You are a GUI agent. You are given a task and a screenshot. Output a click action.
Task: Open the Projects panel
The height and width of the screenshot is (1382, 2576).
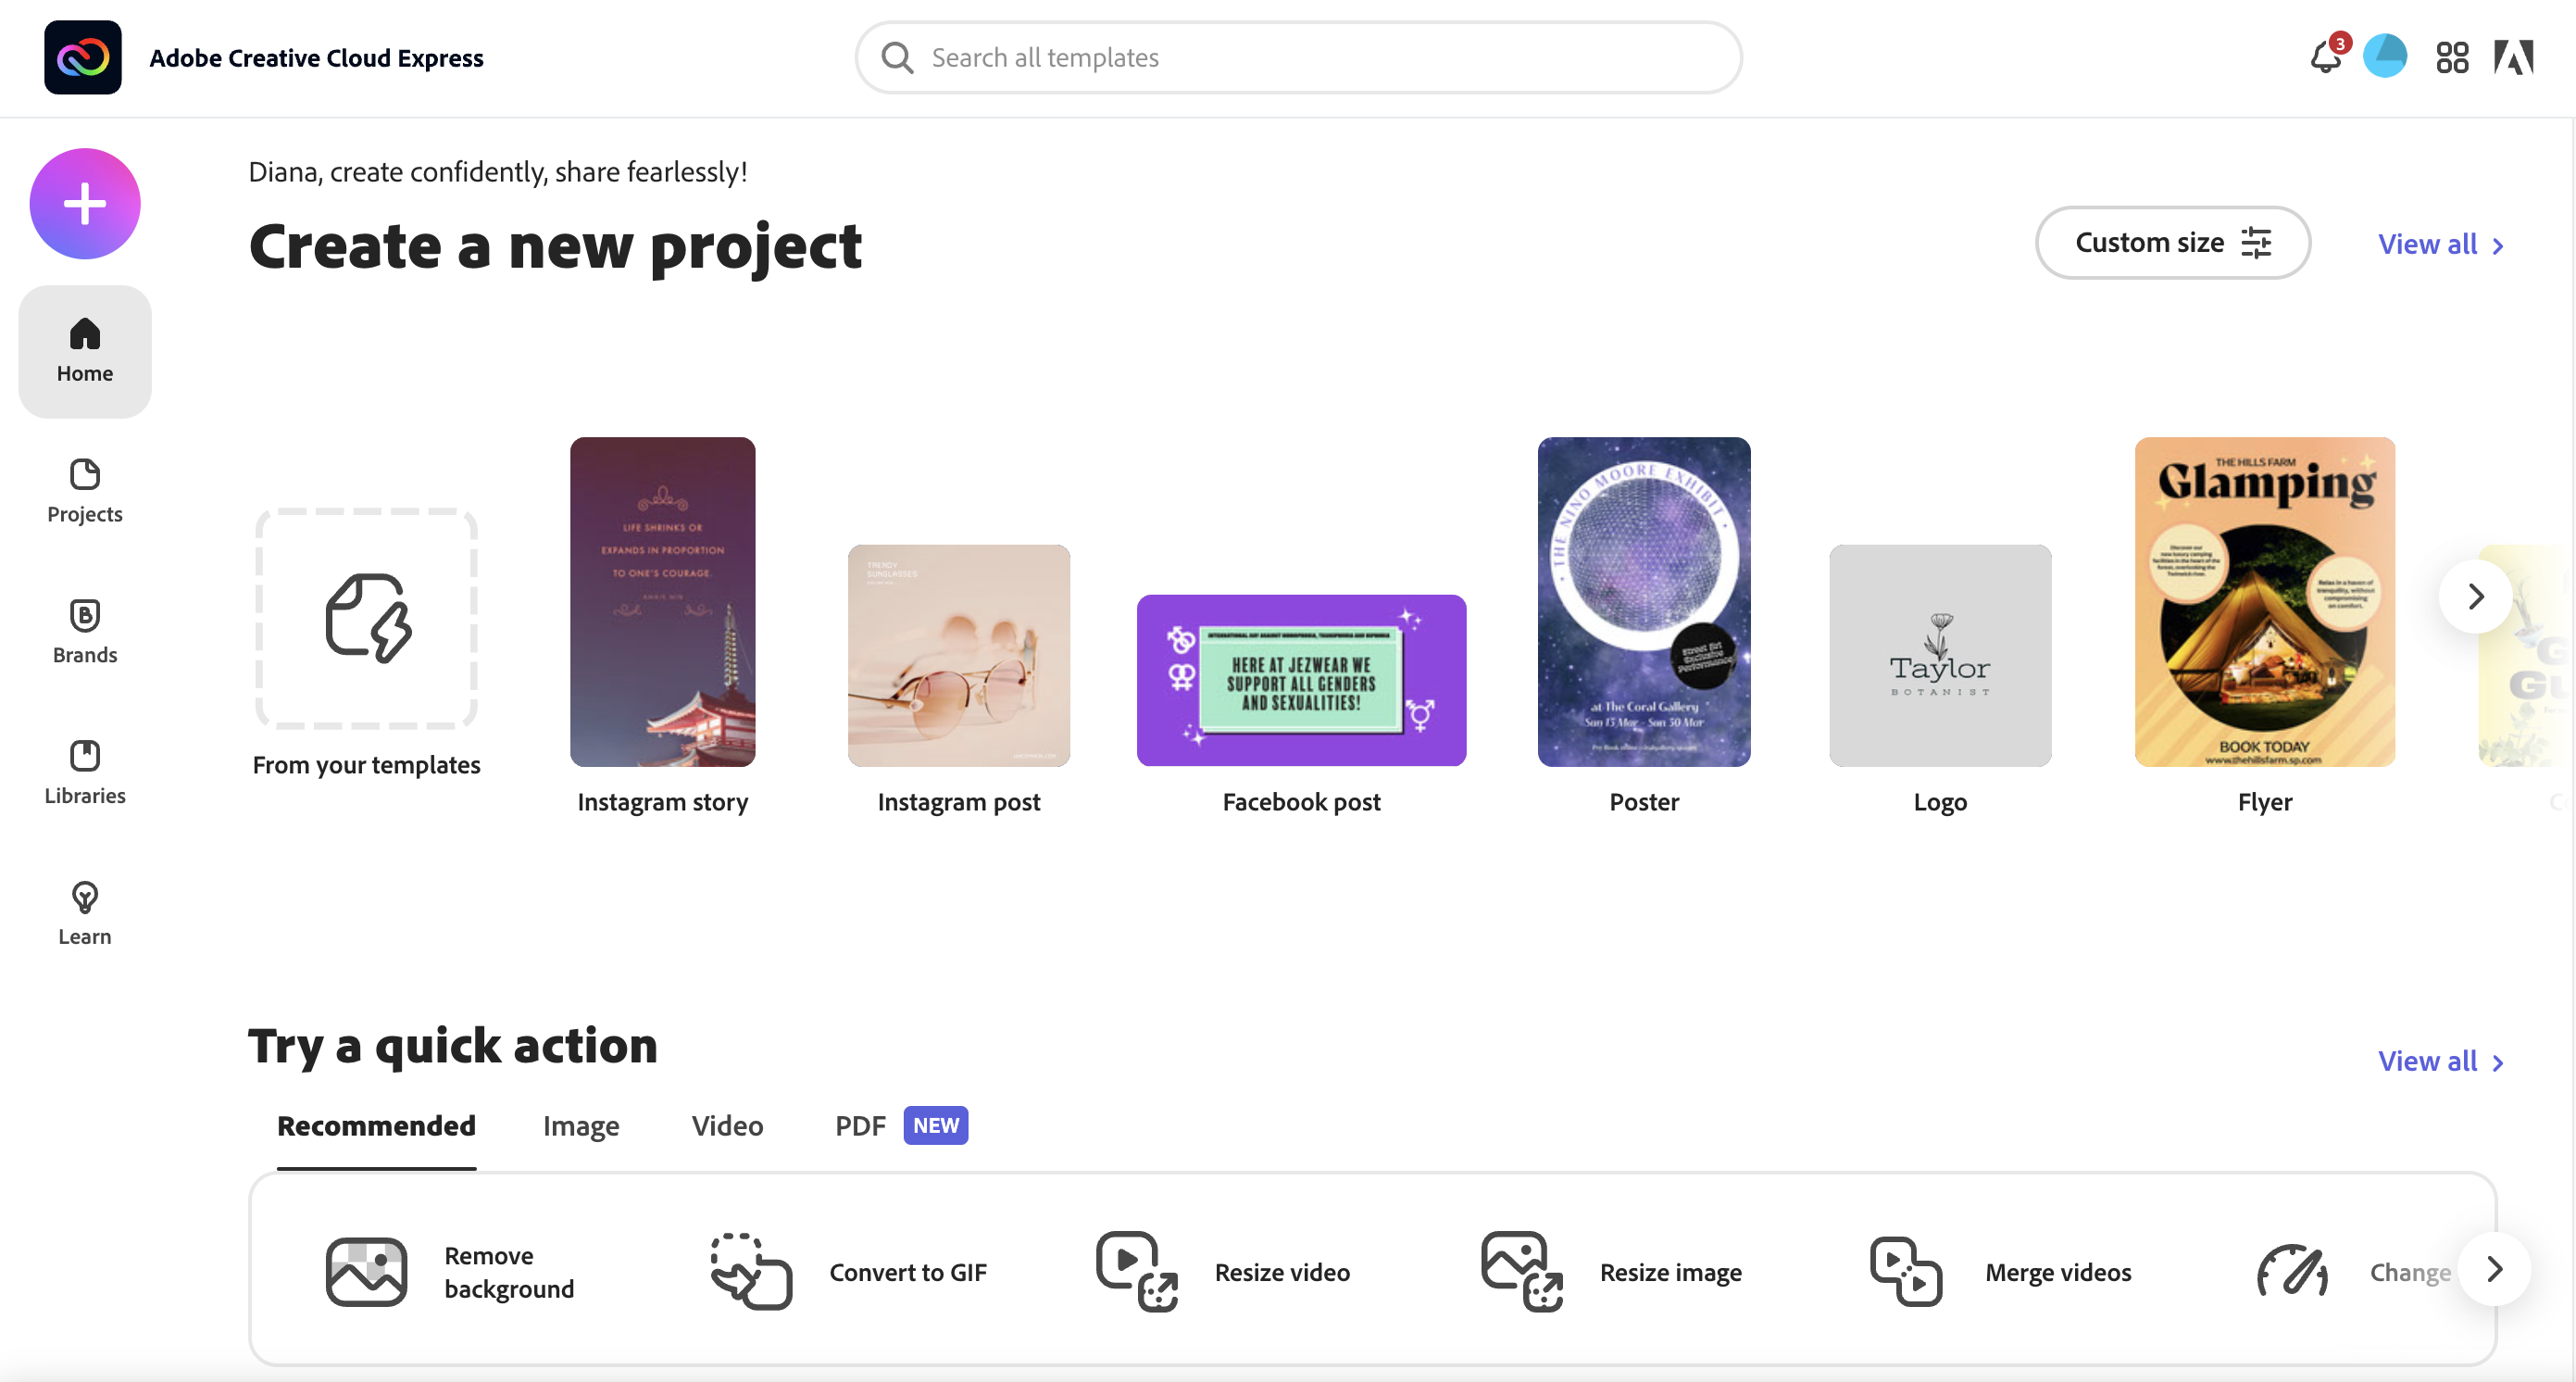83,489
